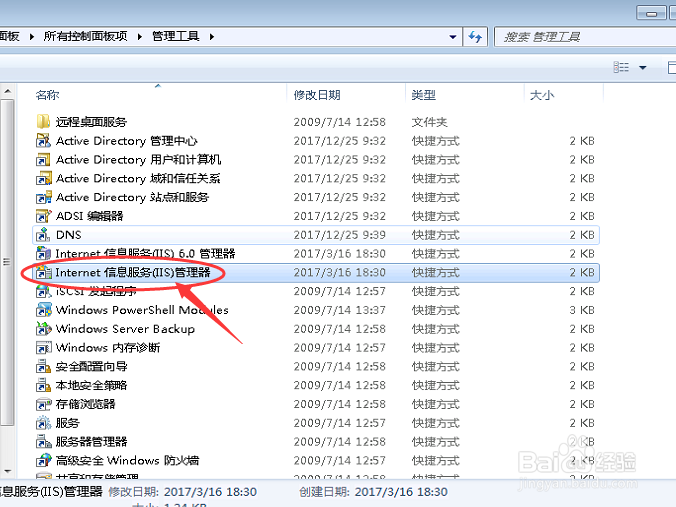Click 本地安全策略 name

tap(91, 385)
